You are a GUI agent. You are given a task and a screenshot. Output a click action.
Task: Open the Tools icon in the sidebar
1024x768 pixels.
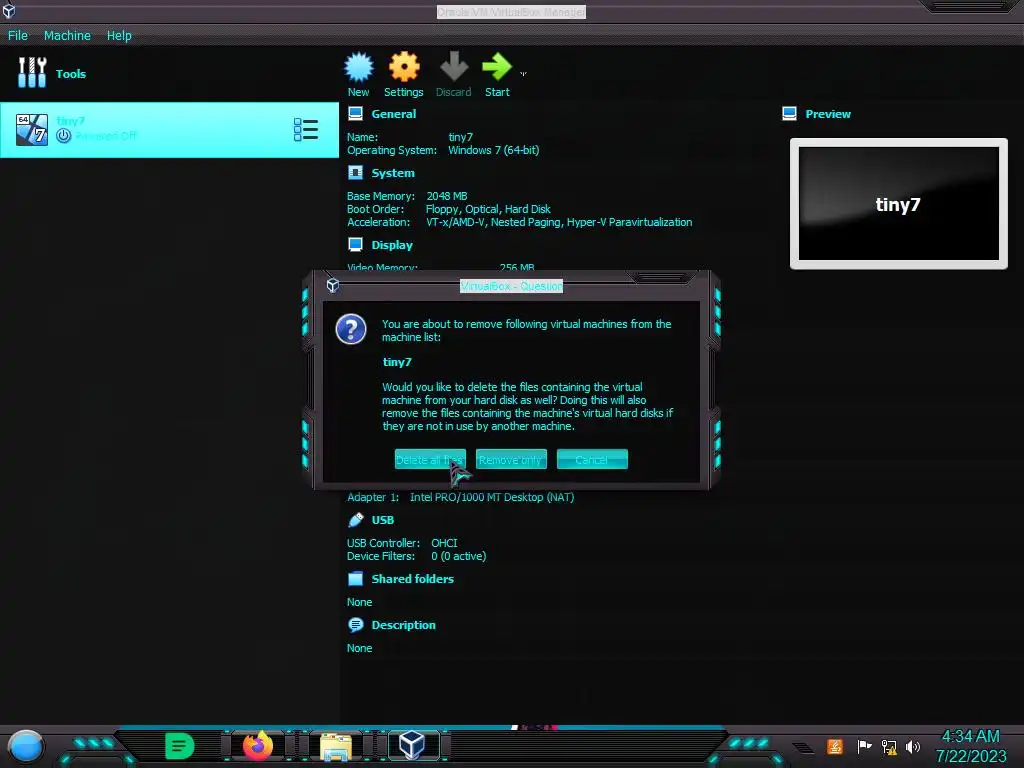pos(32,72)
